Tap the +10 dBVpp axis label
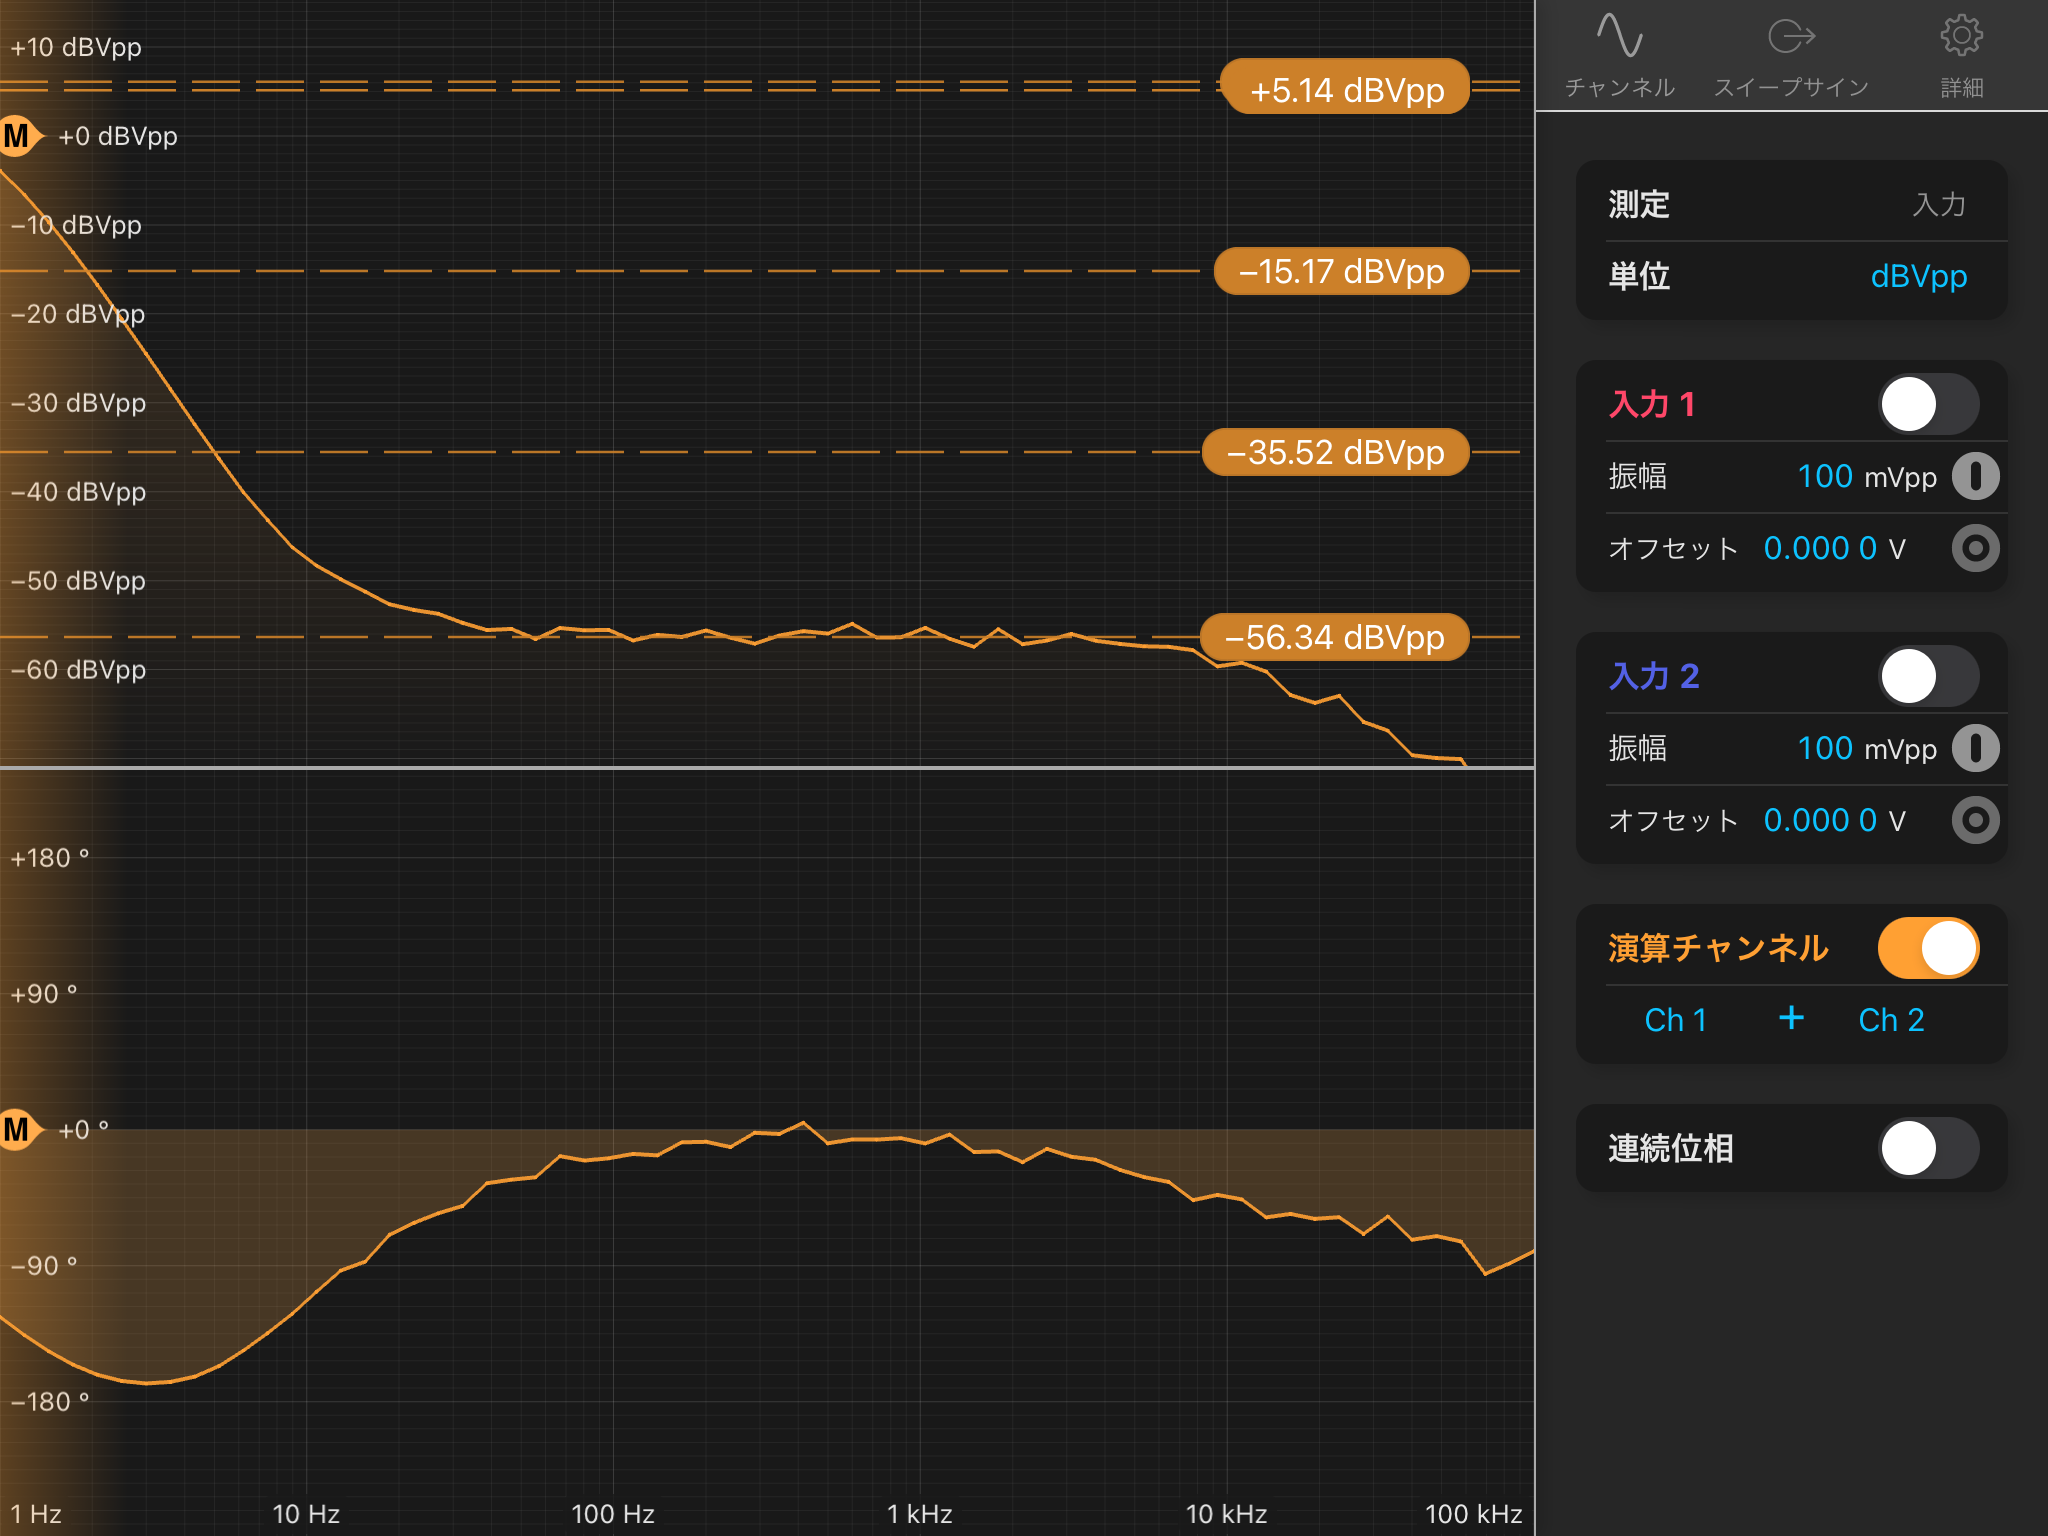Viewport: 2048px width, 1536px height. tap(76, 47)
